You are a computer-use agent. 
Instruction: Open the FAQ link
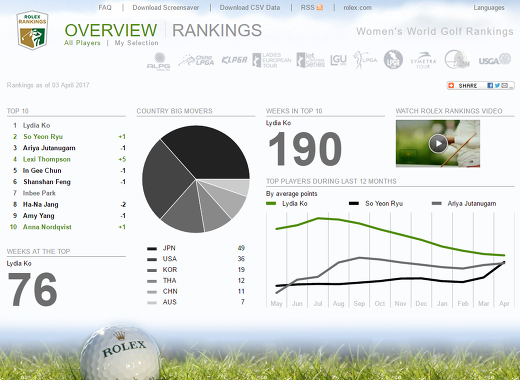pos(105,7)
